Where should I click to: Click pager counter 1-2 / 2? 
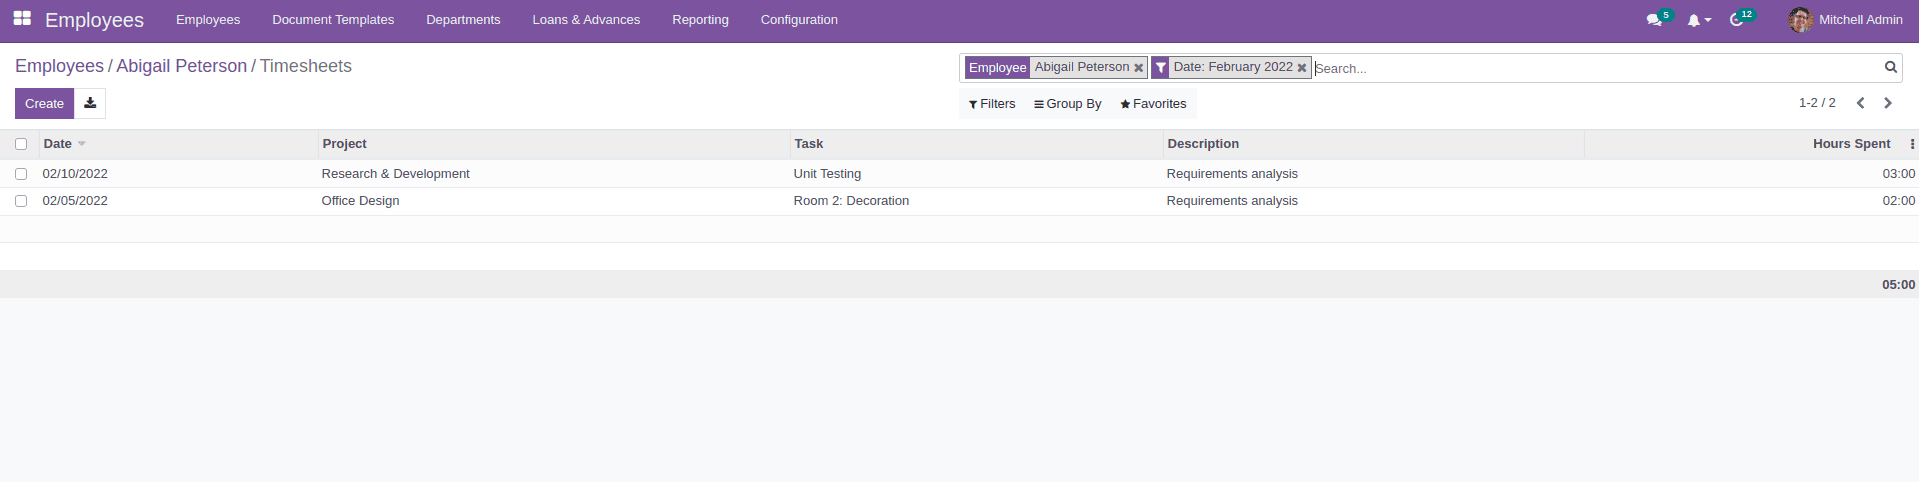pos(1817,103)
